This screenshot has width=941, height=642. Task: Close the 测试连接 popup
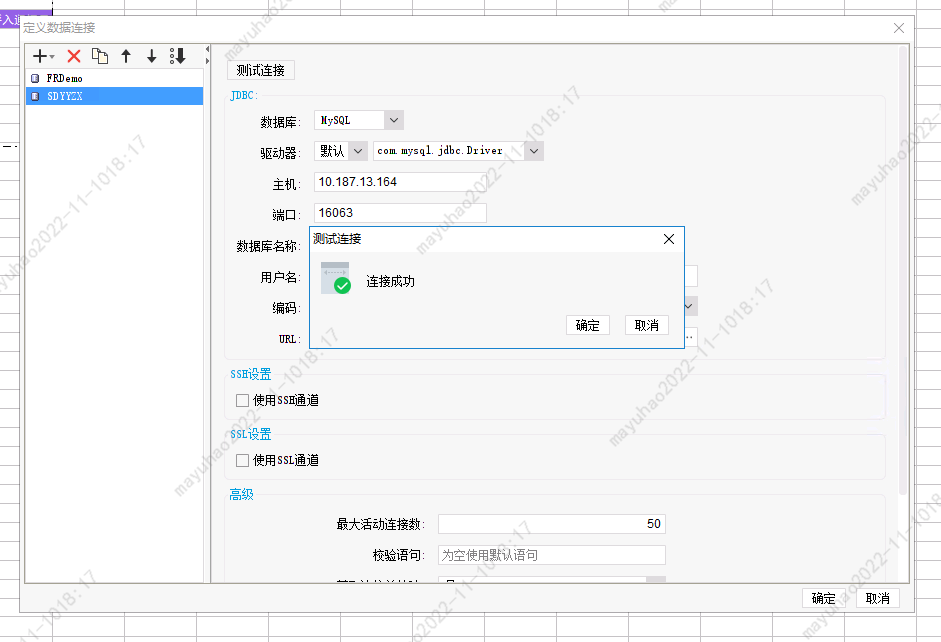669,239
